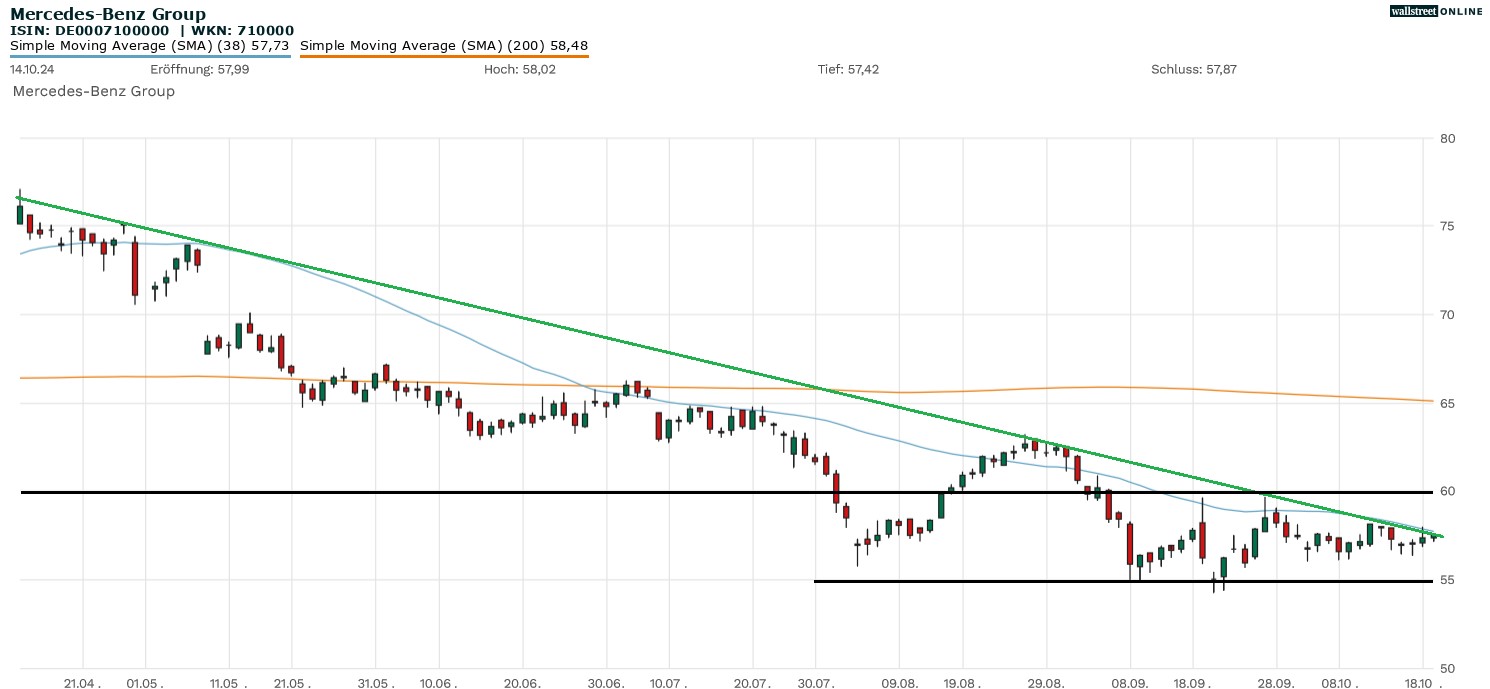The width and height of the screenshot is (1490, 689).
Task: Click the wallstreet ONLINE logo
Action: pos(1436,11)
